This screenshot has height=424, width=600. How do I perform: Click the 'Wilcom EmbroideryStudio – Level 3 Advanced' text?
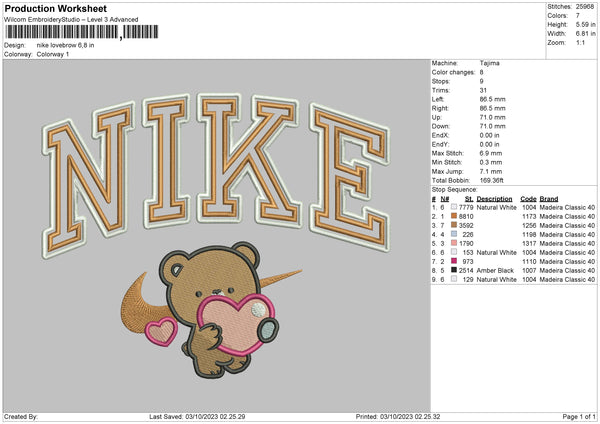(x=71, y=20)
